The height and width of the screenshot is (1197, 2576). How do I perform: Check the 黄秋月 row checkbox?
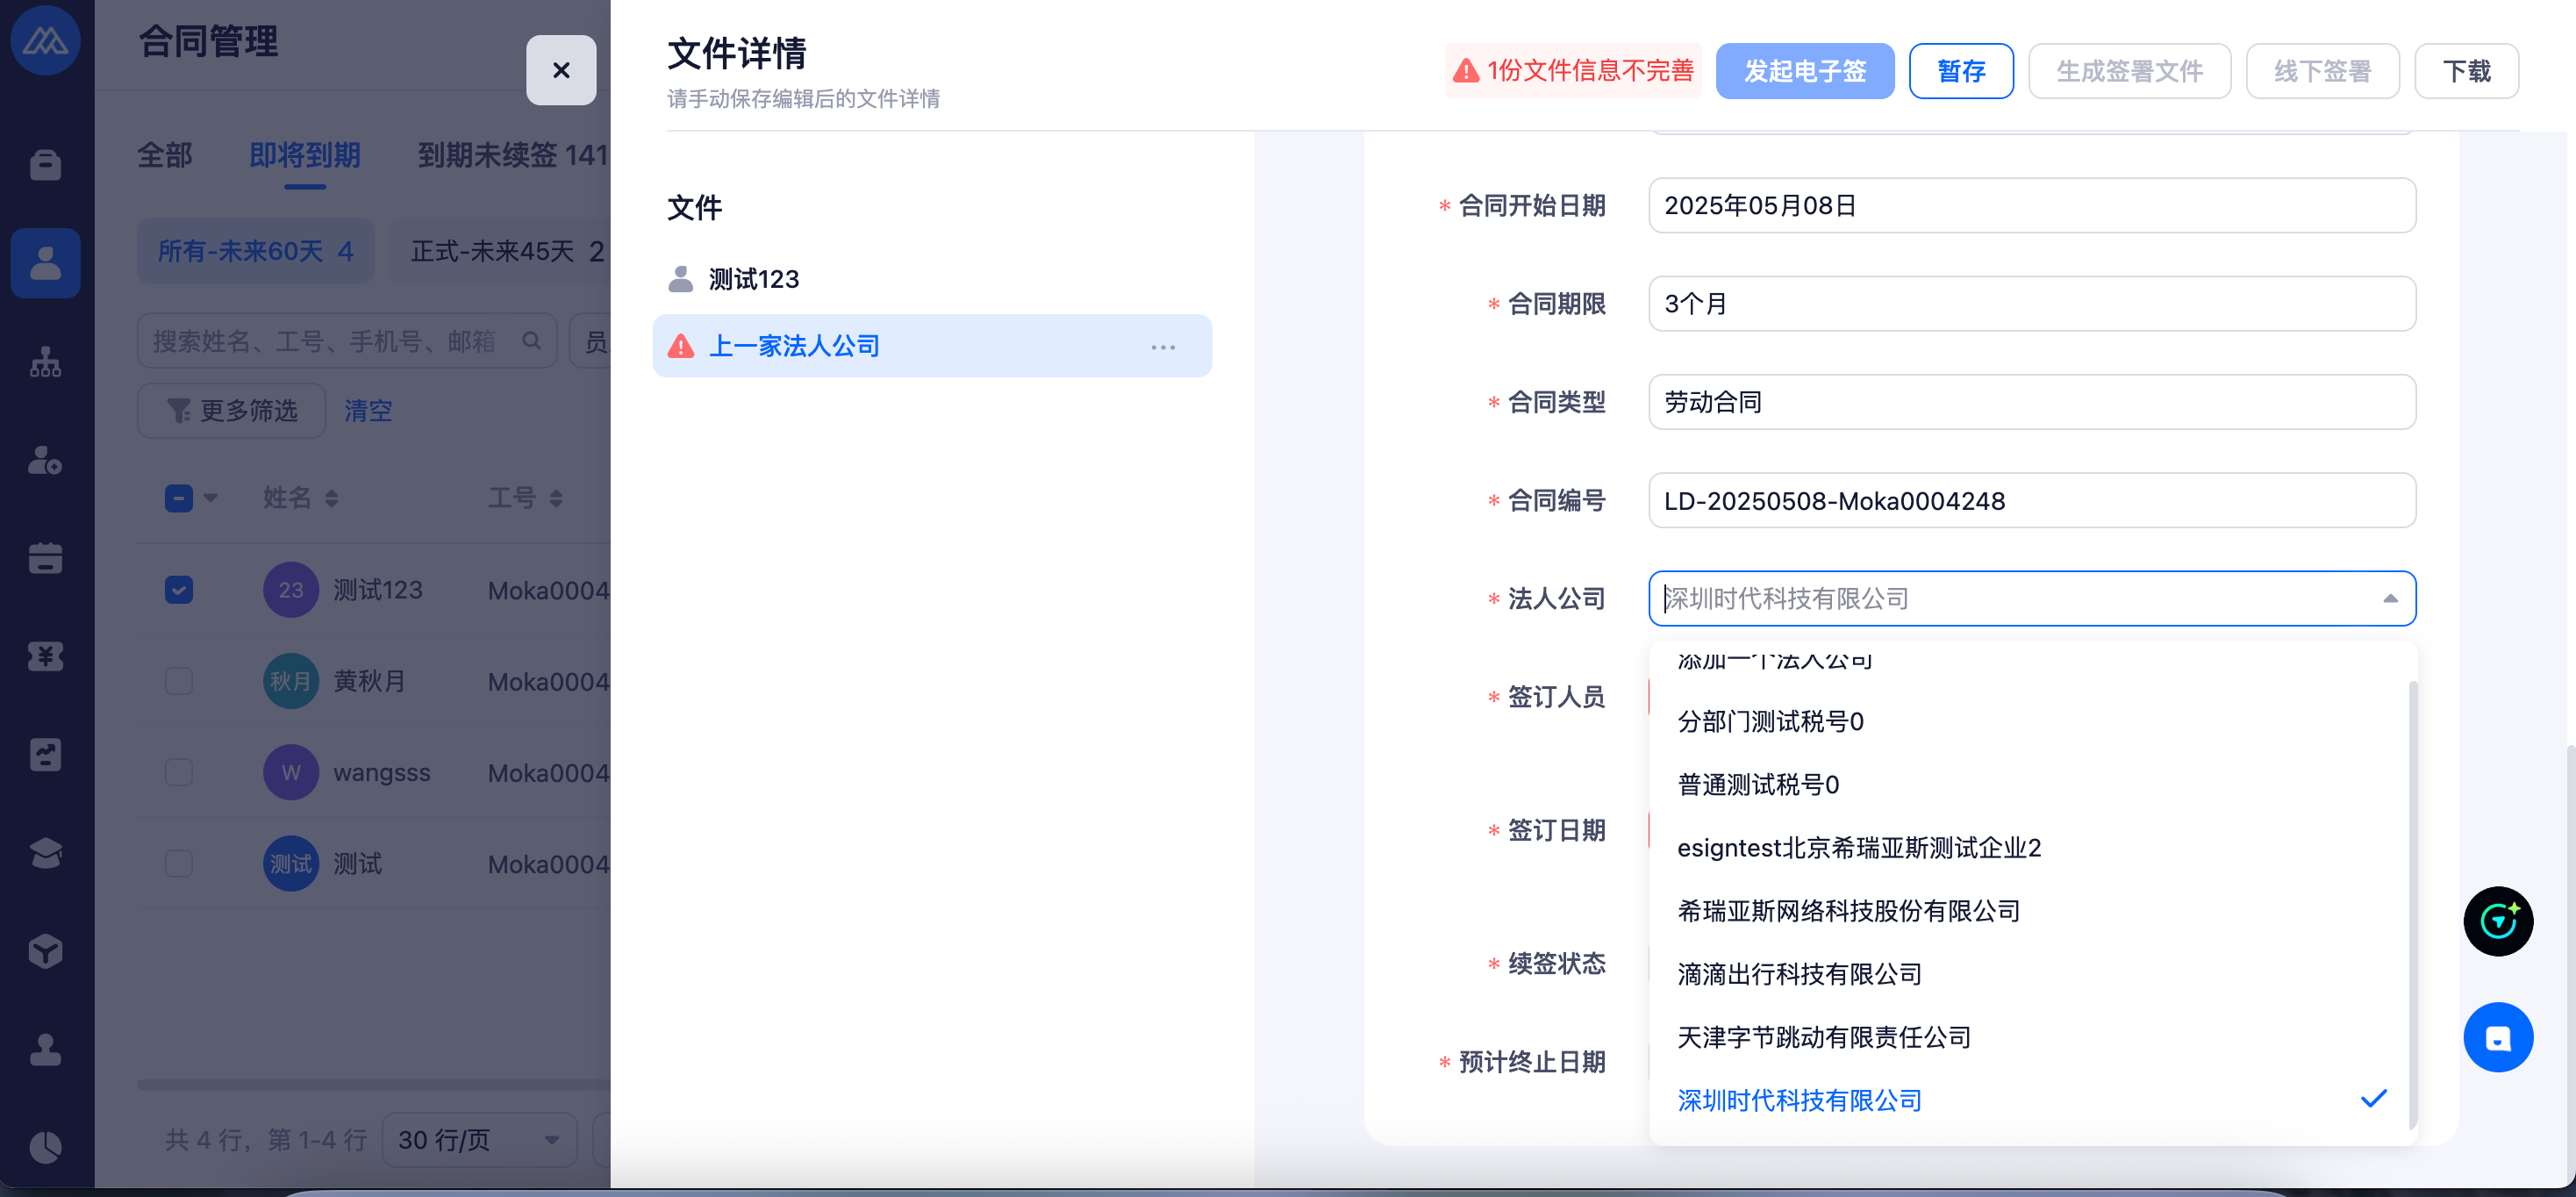(179, 681)
